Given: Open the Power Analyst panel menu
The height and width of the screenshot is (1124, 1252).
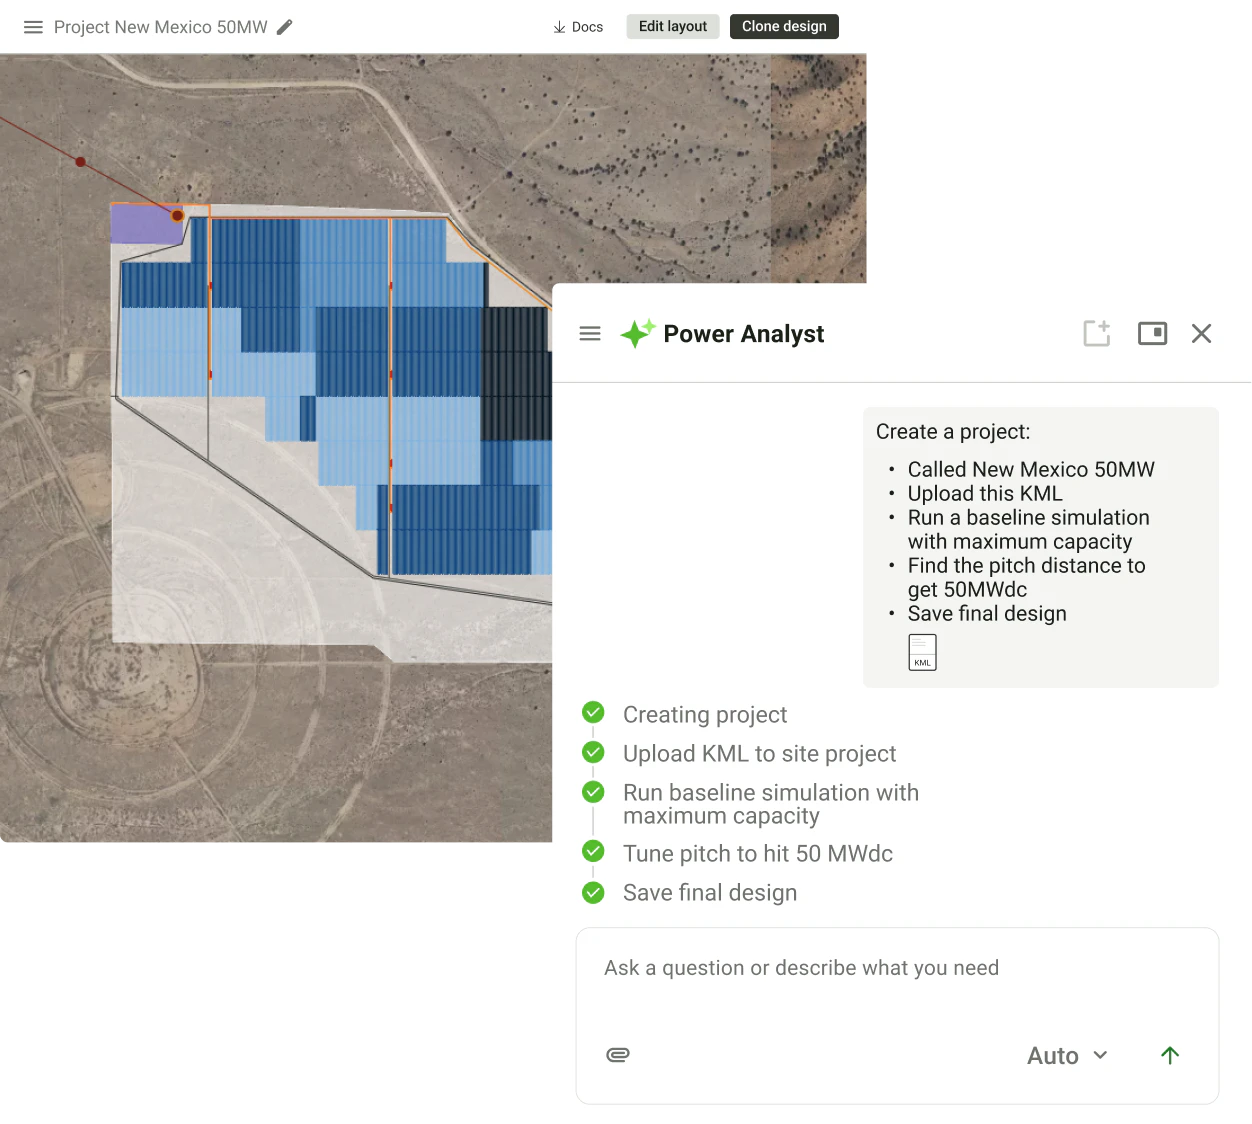Looking at the screenshot, I should point(590,334).
